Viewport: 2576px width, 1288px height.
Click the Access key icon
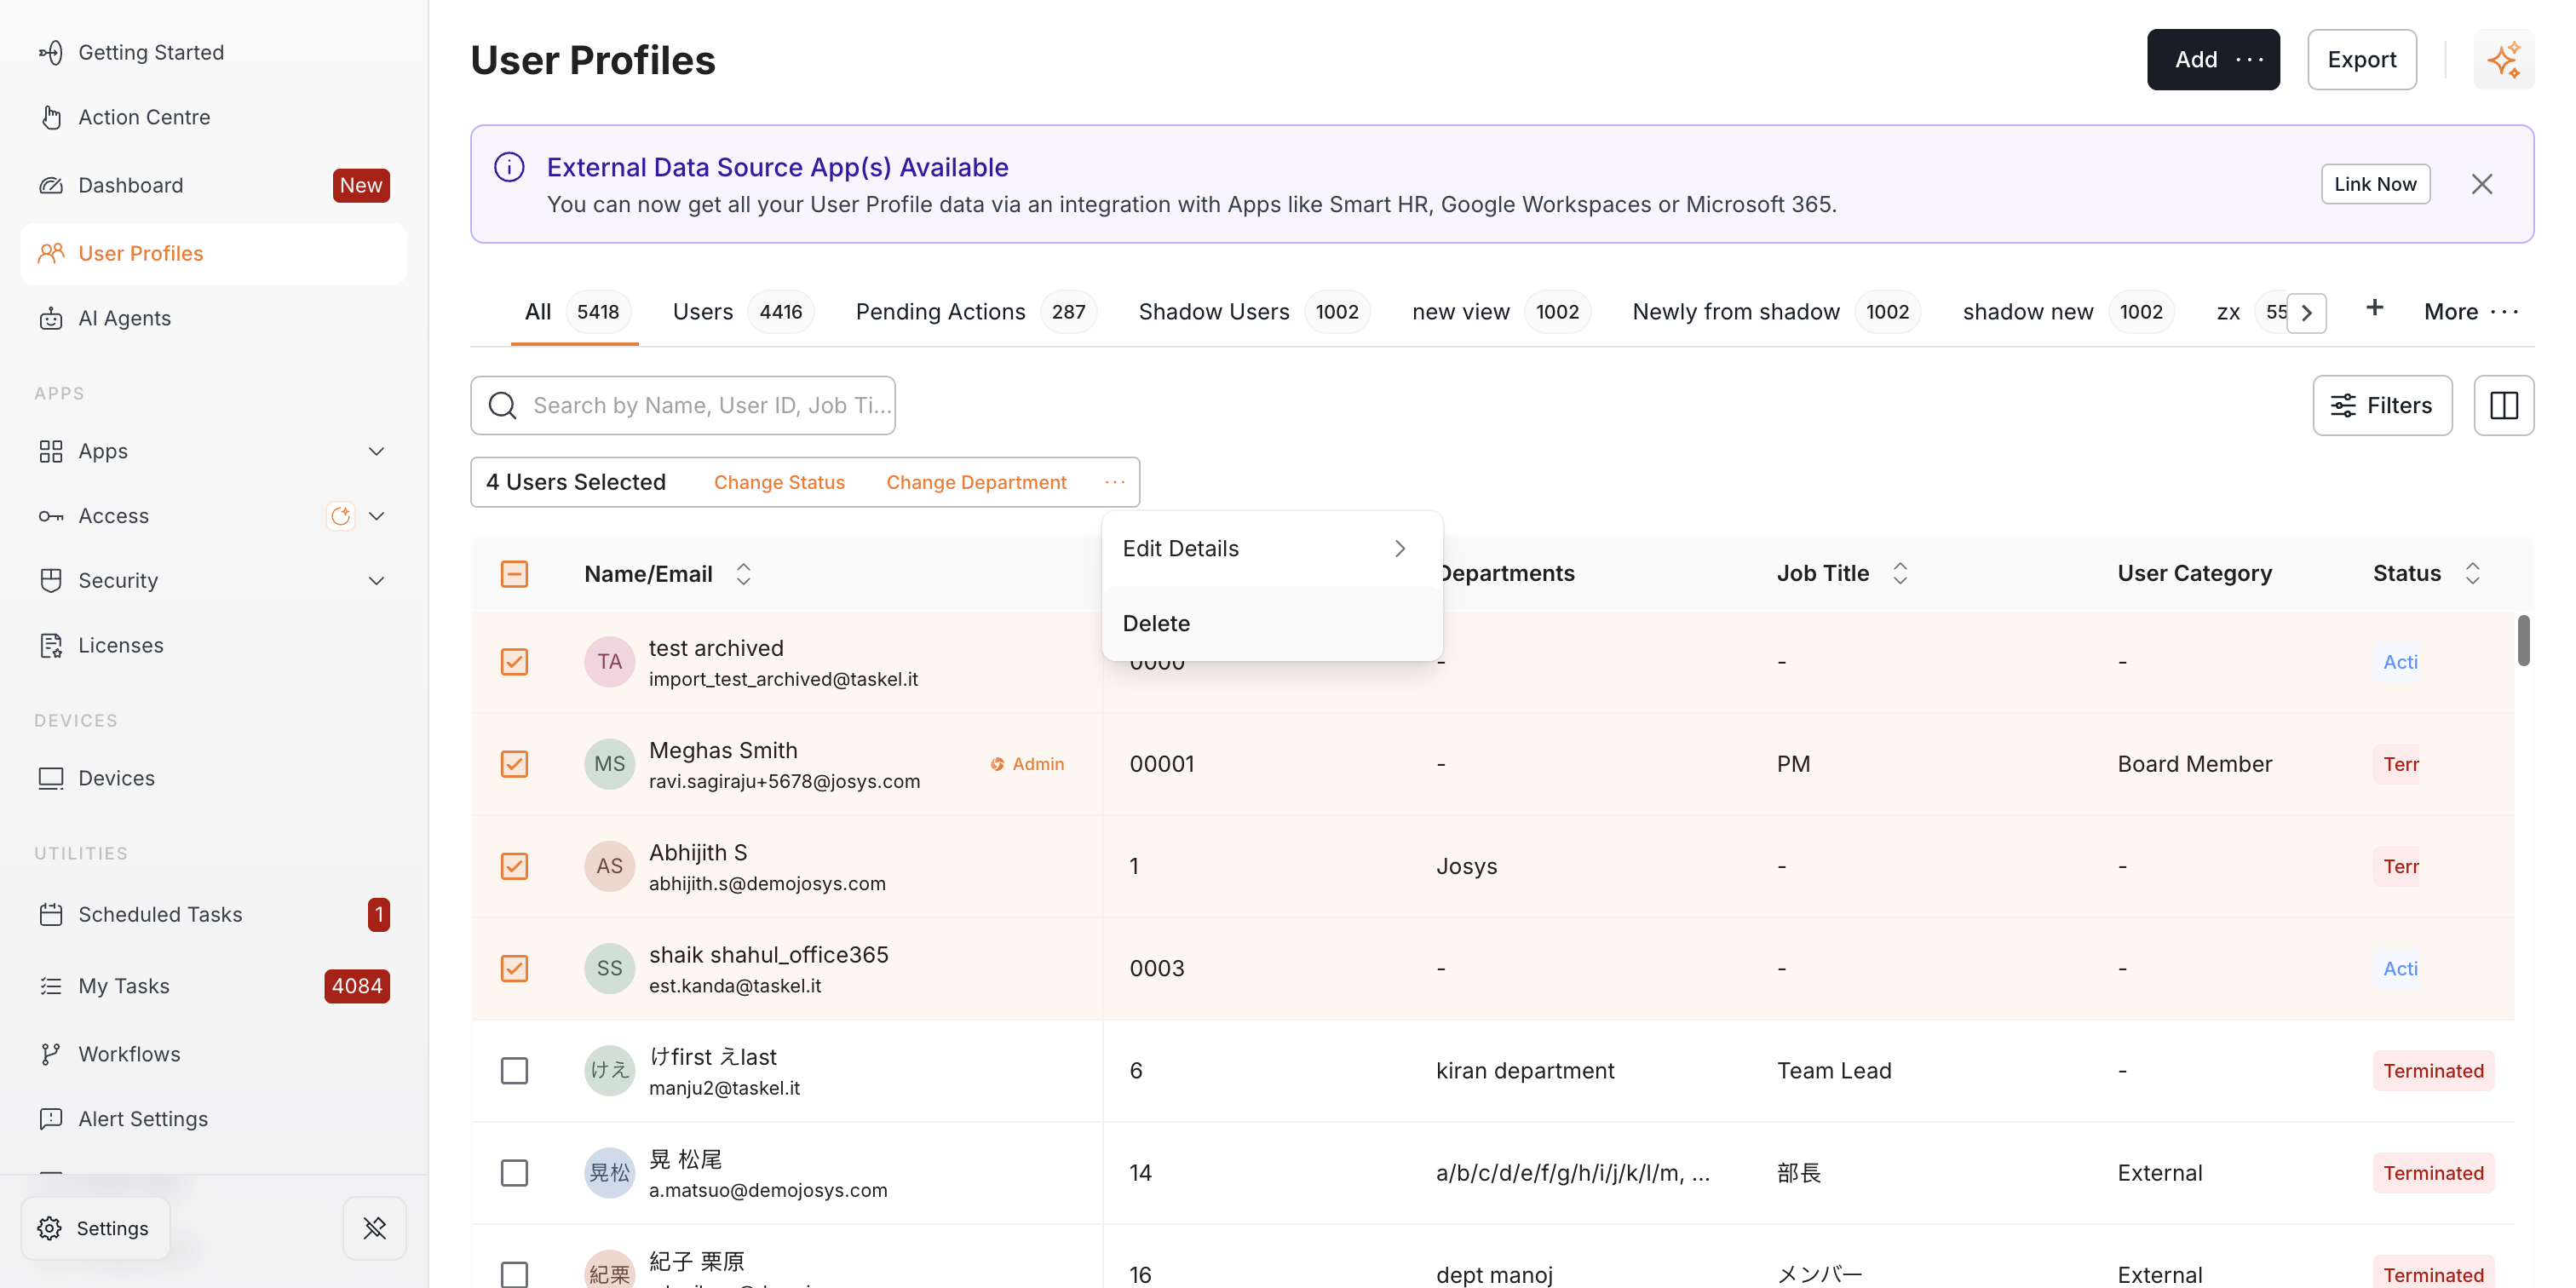click(50, 516)
